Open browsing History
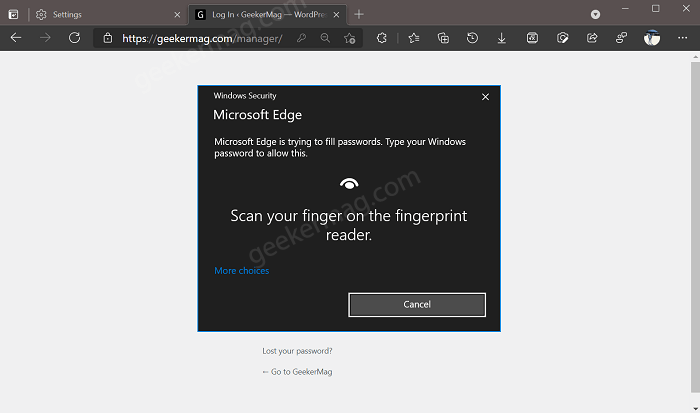 472,38
